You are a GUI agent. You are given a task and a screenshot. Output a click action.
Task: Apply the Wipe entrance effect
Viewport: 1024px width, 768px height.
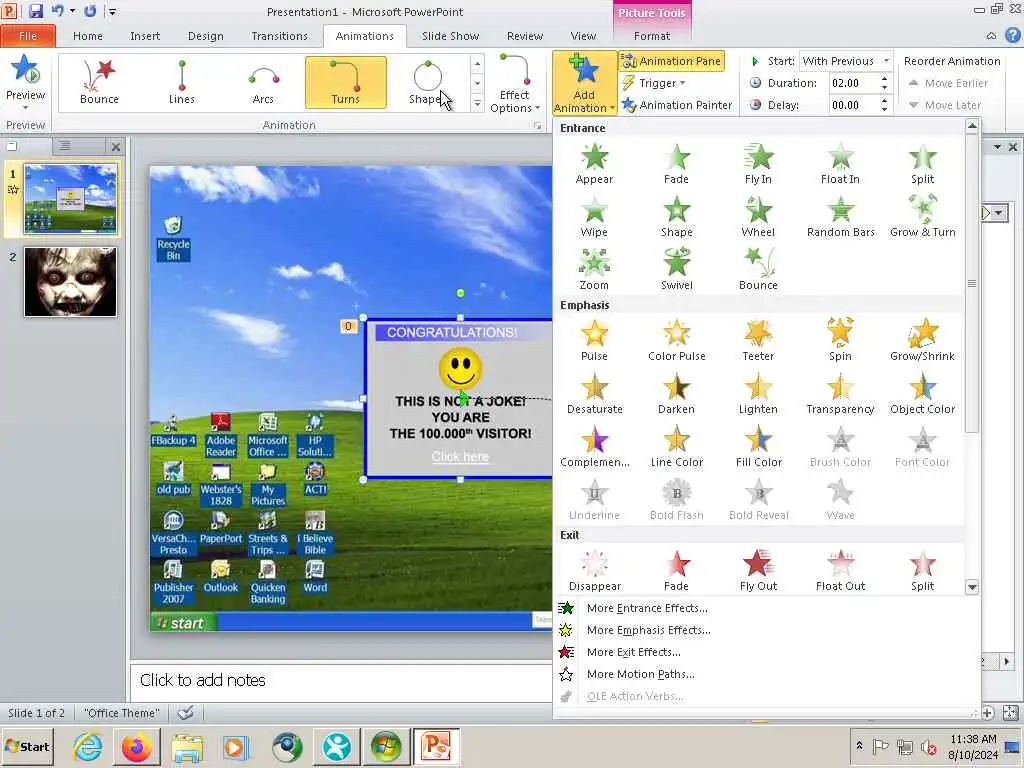pos(594,217)
